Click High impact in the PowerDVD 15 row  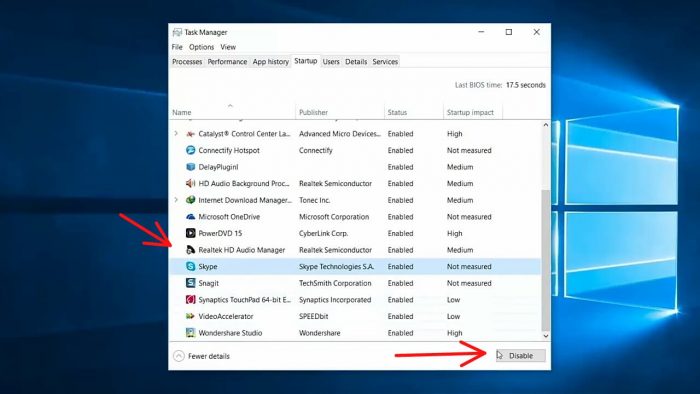click(454, 233)
